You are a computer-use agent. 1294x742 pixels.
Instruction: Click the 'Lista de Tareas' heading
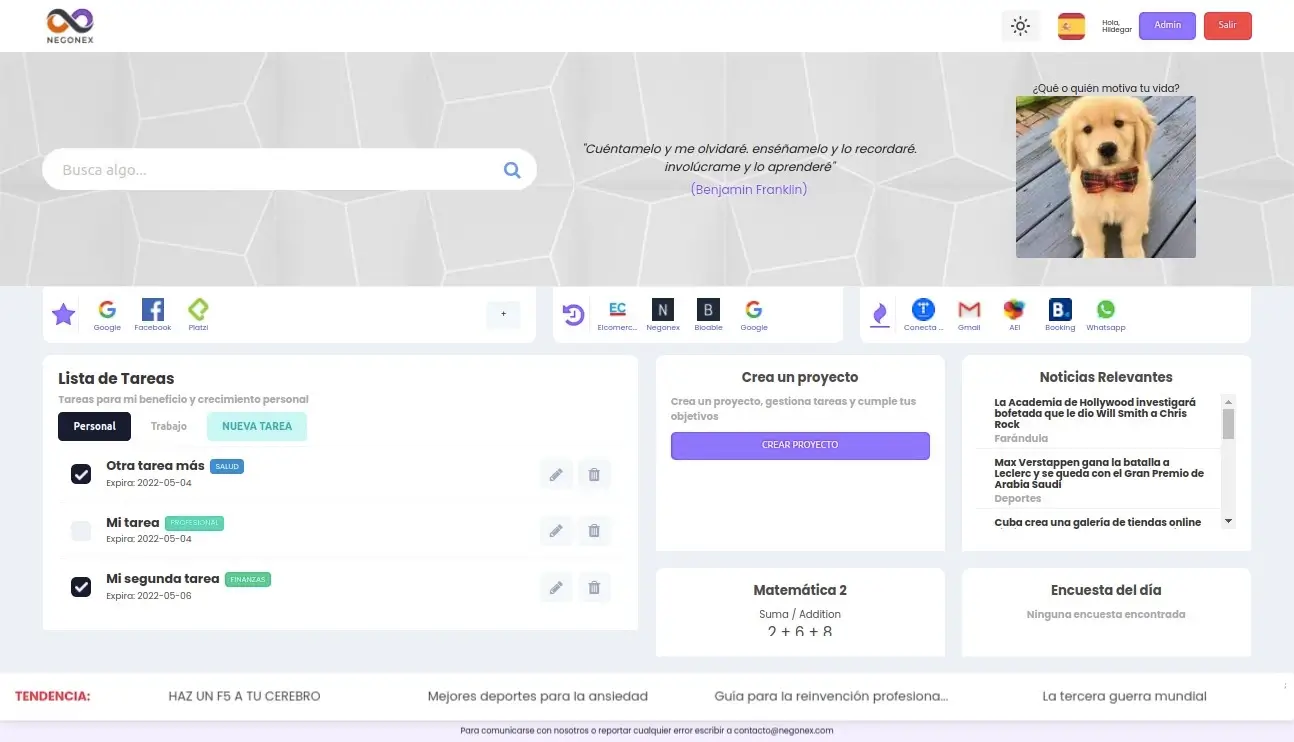pos(117,379)
